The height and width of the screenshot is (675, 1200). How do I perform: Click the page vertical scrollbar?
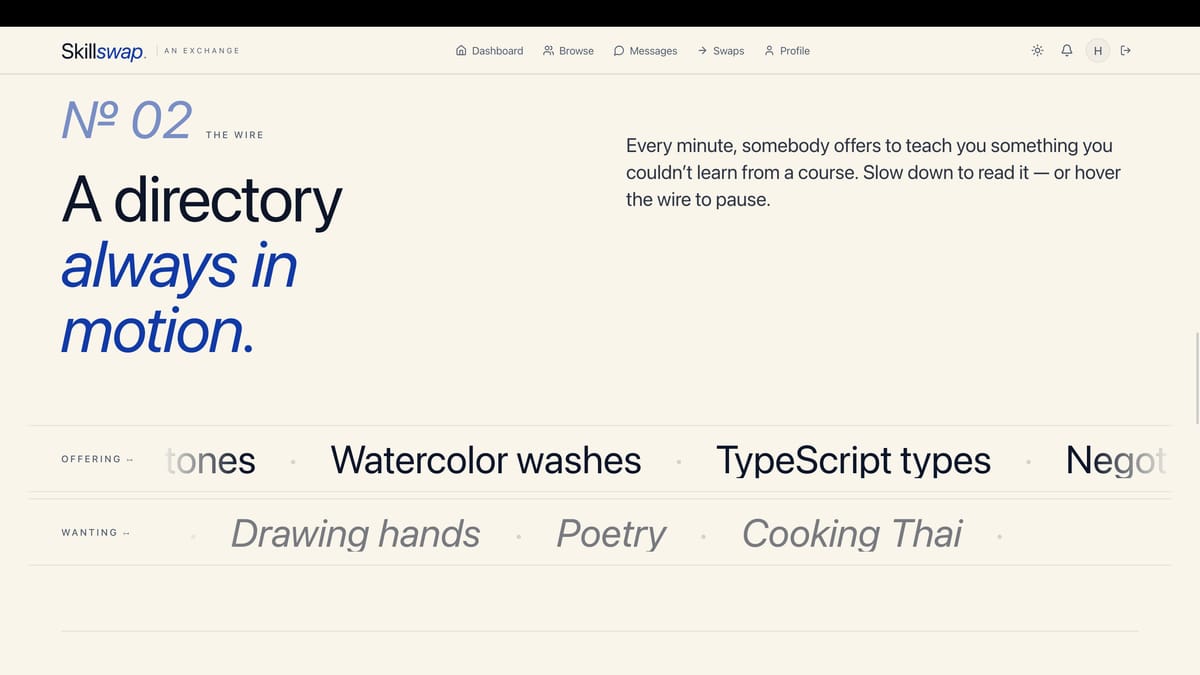[1196, 378]
